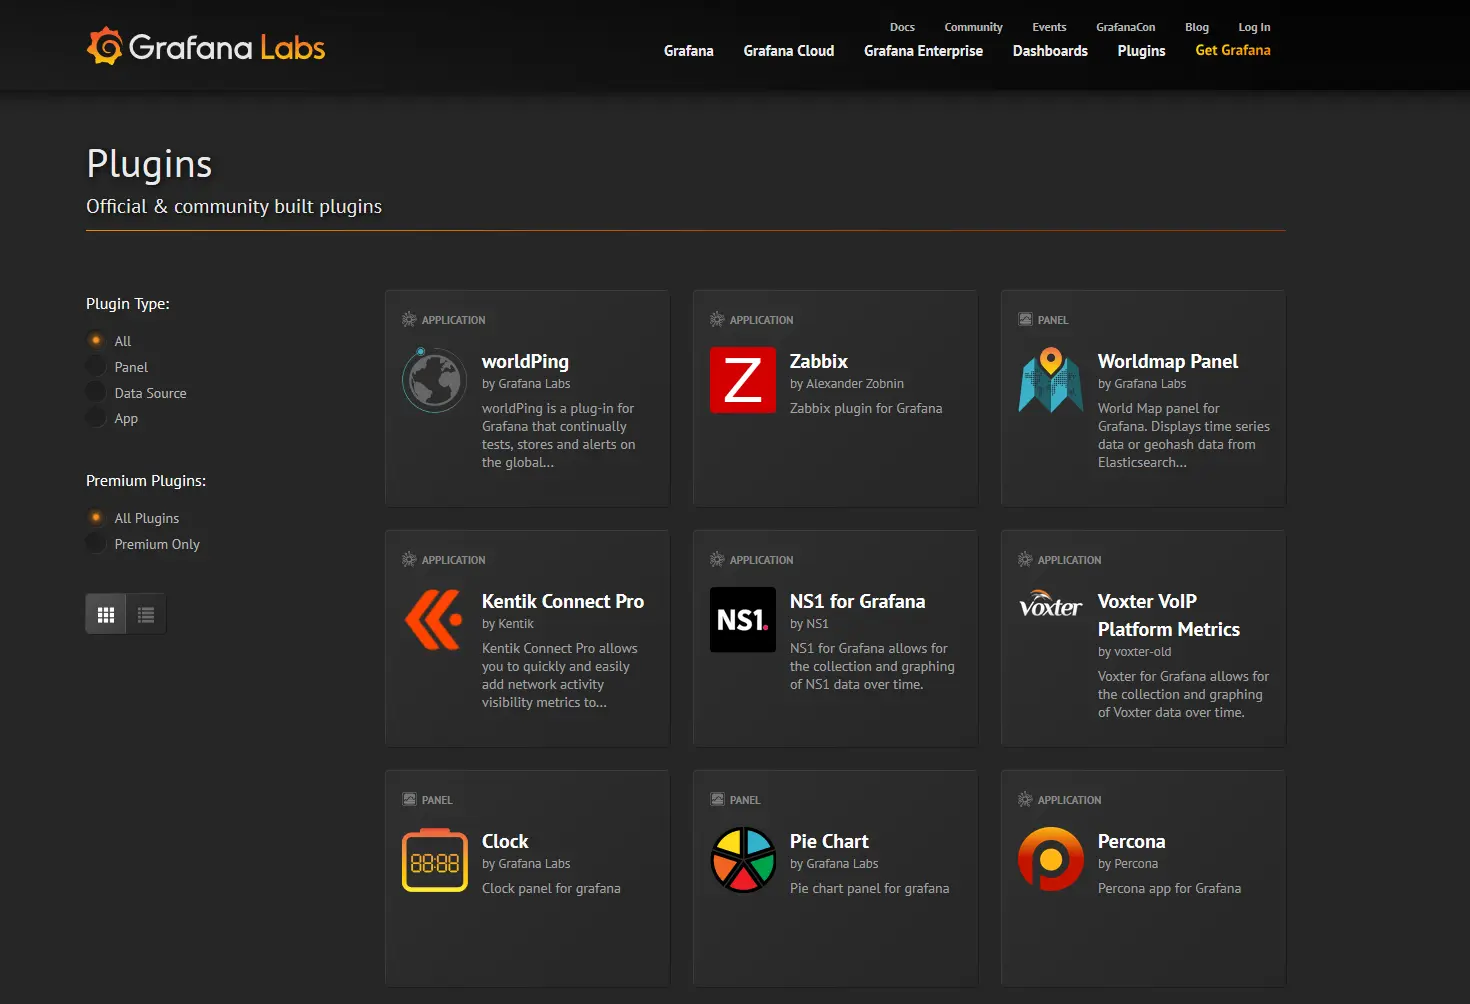Open the GrafanaCon top link

[1125, 27]
